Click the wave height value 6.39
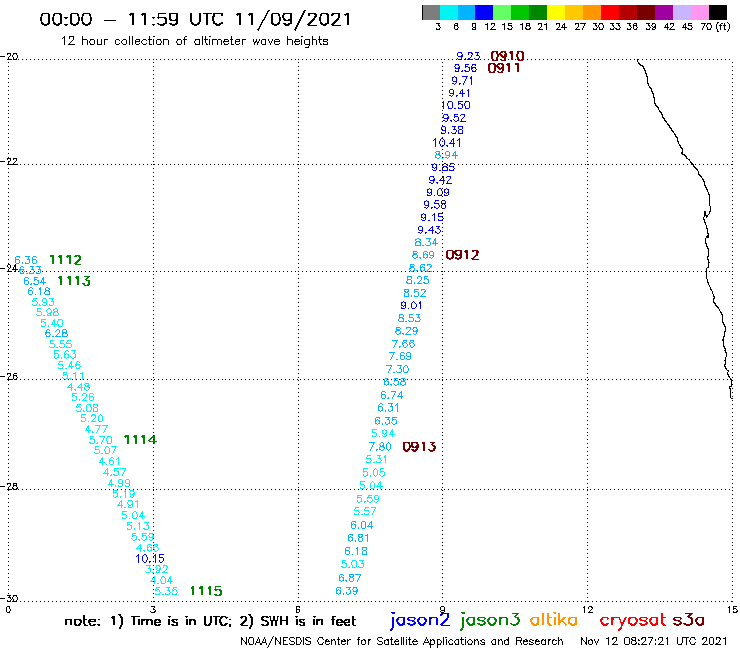 (x=347, y=591)
